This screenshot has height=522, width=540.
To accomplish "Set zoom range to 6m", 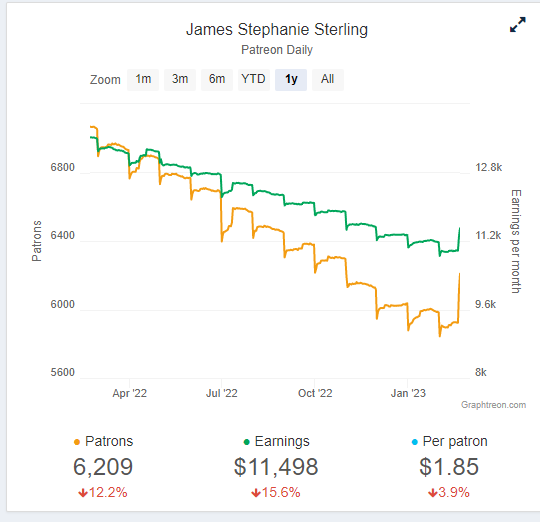I will (217, 80).
